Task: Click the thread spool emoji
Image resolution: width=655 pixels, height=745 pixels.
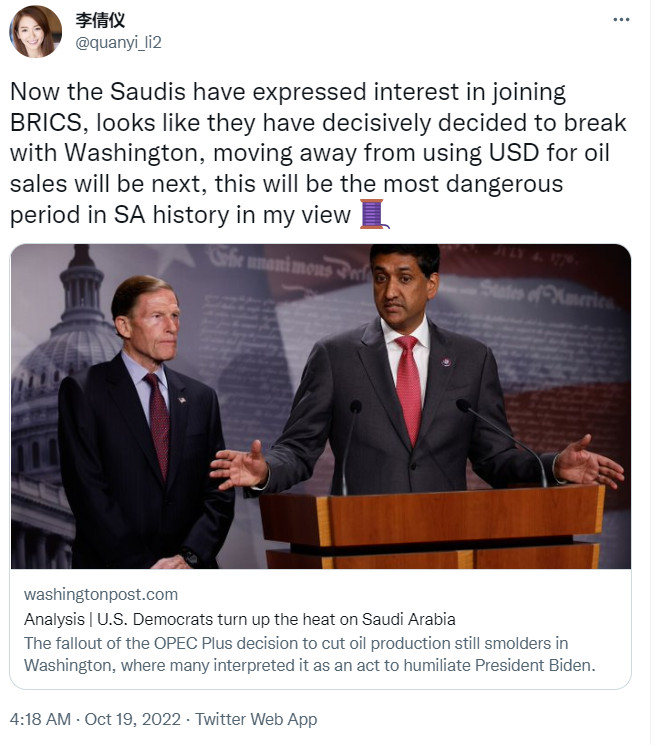Action: [x=372, y=214]
